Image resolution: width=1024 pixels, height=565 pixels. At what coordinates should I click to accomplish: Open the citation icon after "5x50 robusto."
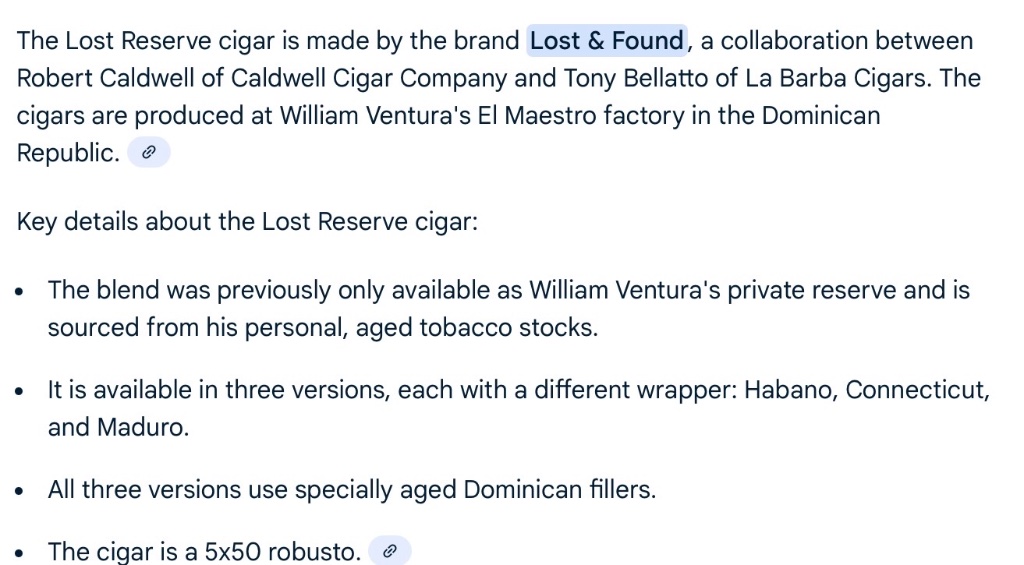(390, 551)
